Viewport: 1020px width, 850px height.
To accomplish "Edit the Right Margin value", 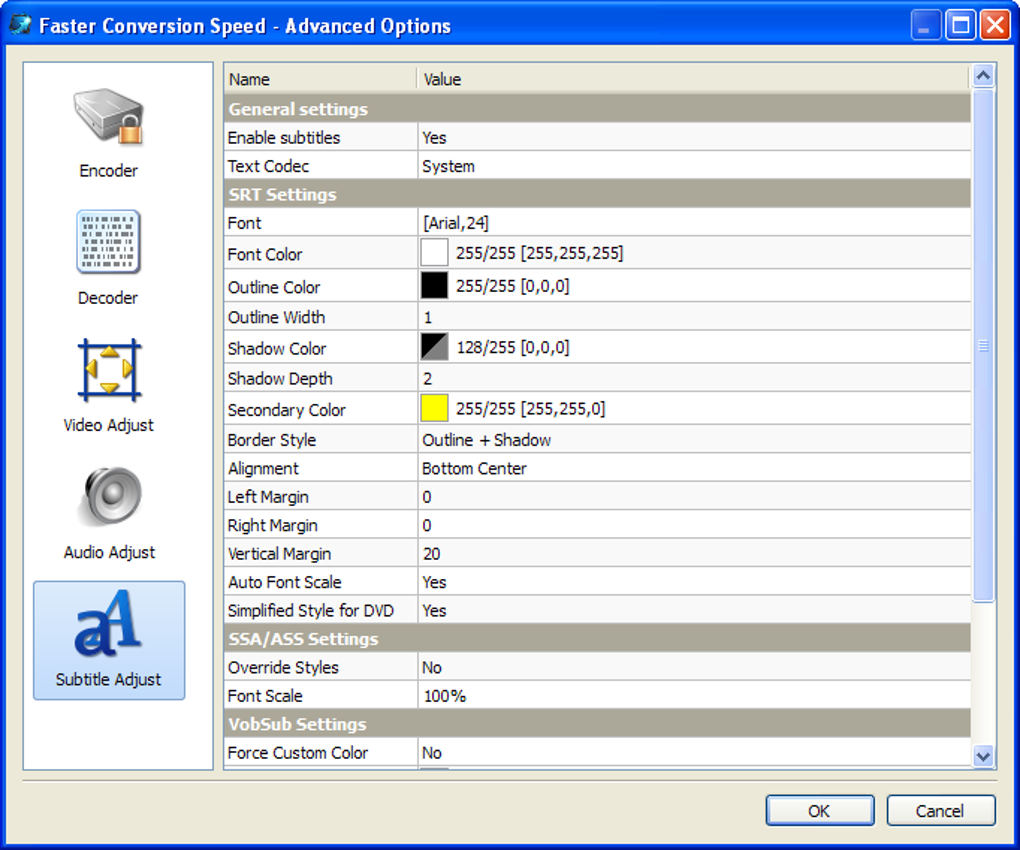I will click(694, 525).
